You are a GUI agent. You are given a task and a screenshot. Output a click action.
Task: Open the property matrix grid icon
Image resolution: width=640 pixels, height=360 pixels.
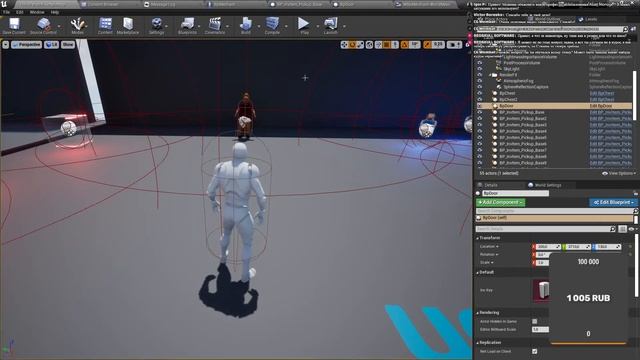click(x=622, y=229)
